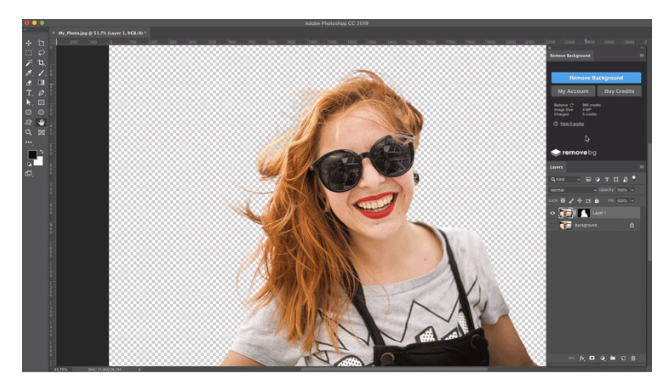This screenshot has width=670, height=390.
Task: Hide Layer 1 using its eye icon
Action: pyautogui.click(x=552, y=213)
